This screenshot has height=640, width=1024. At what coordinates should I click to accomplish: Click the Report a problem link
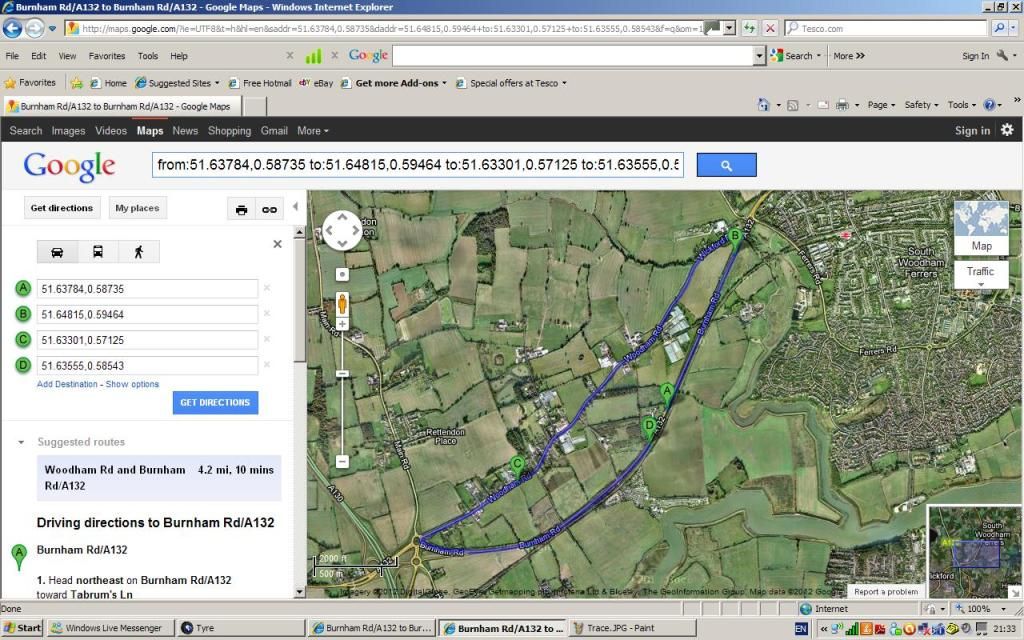click(x=886, y=592)
